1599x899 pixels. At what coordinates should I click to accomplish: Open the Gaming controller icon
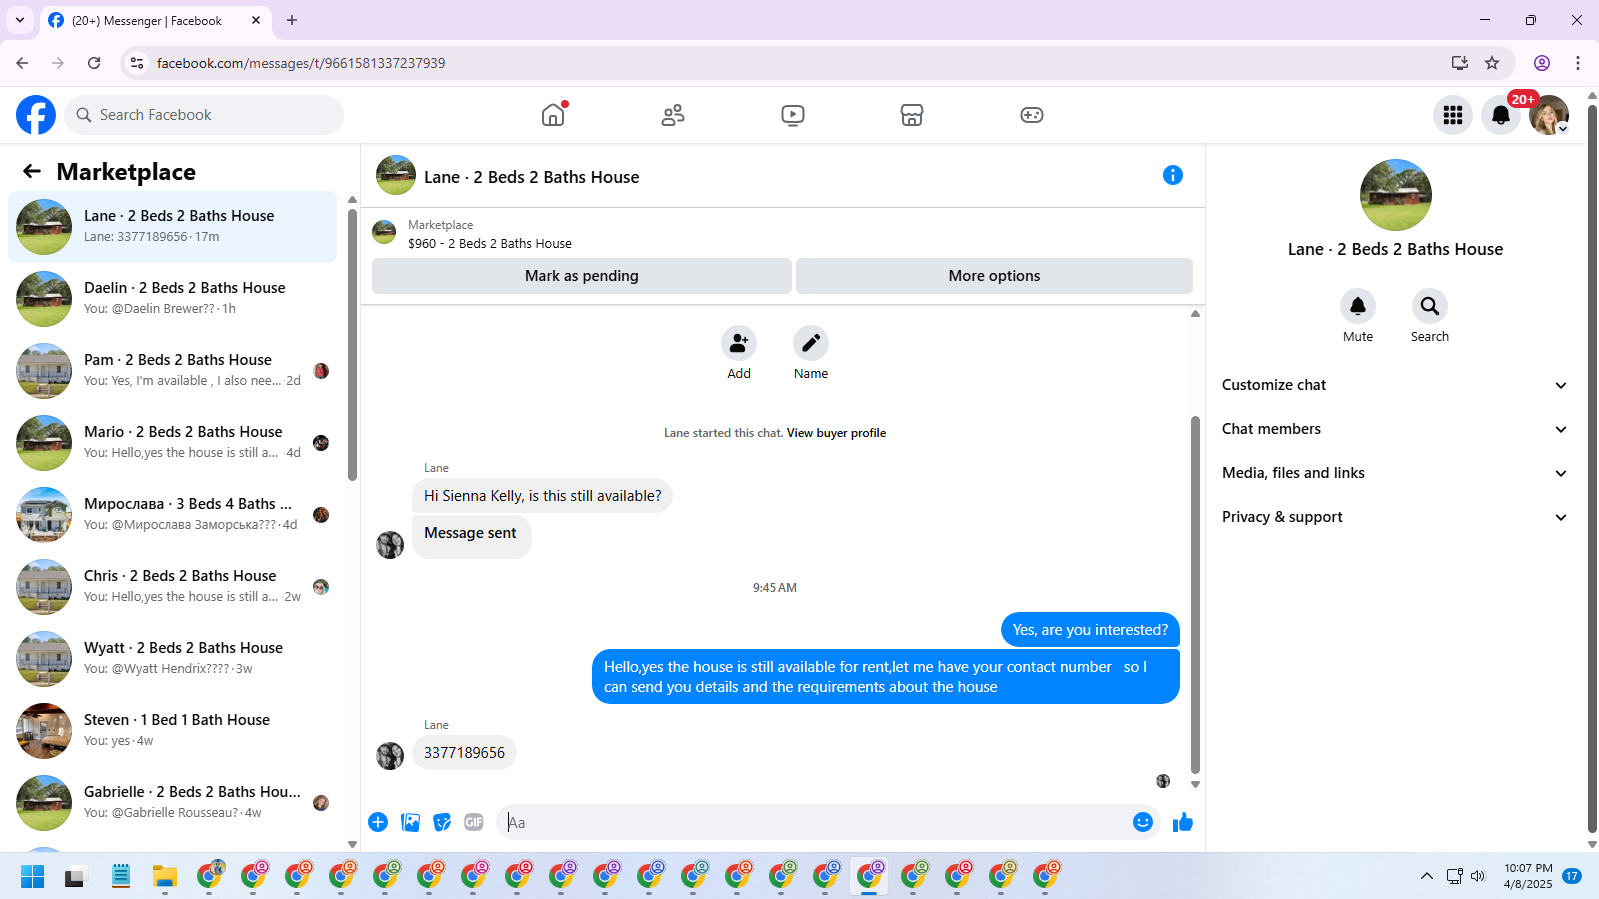(x=1032, y=115)
